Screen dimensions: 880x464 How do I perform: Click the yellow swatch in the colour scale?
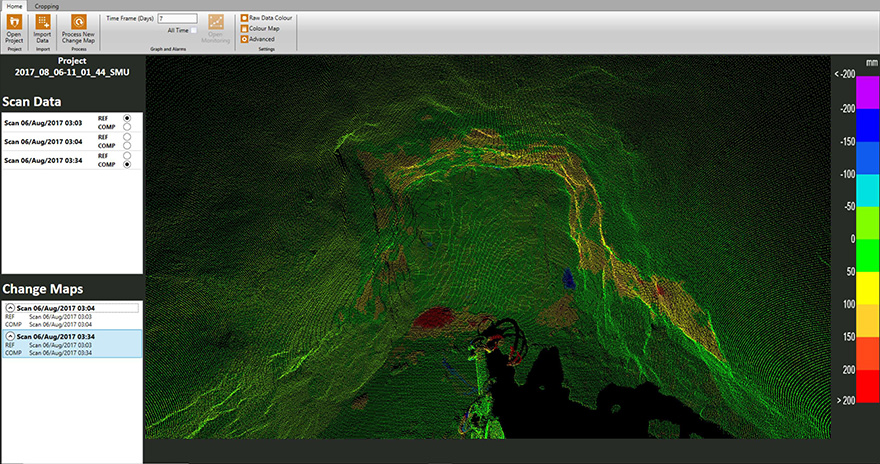868,288
